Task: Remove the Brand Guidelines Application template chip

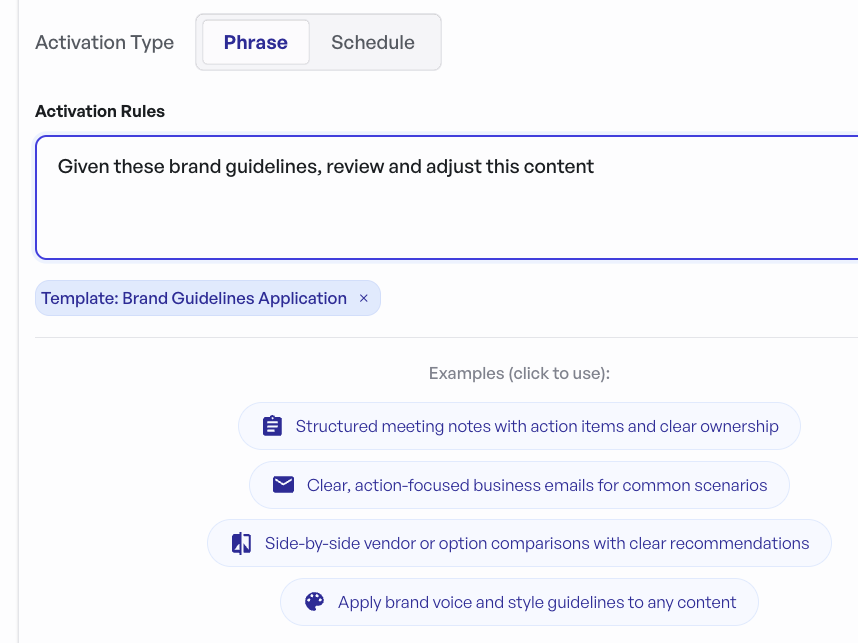Action: pos(364,298)
